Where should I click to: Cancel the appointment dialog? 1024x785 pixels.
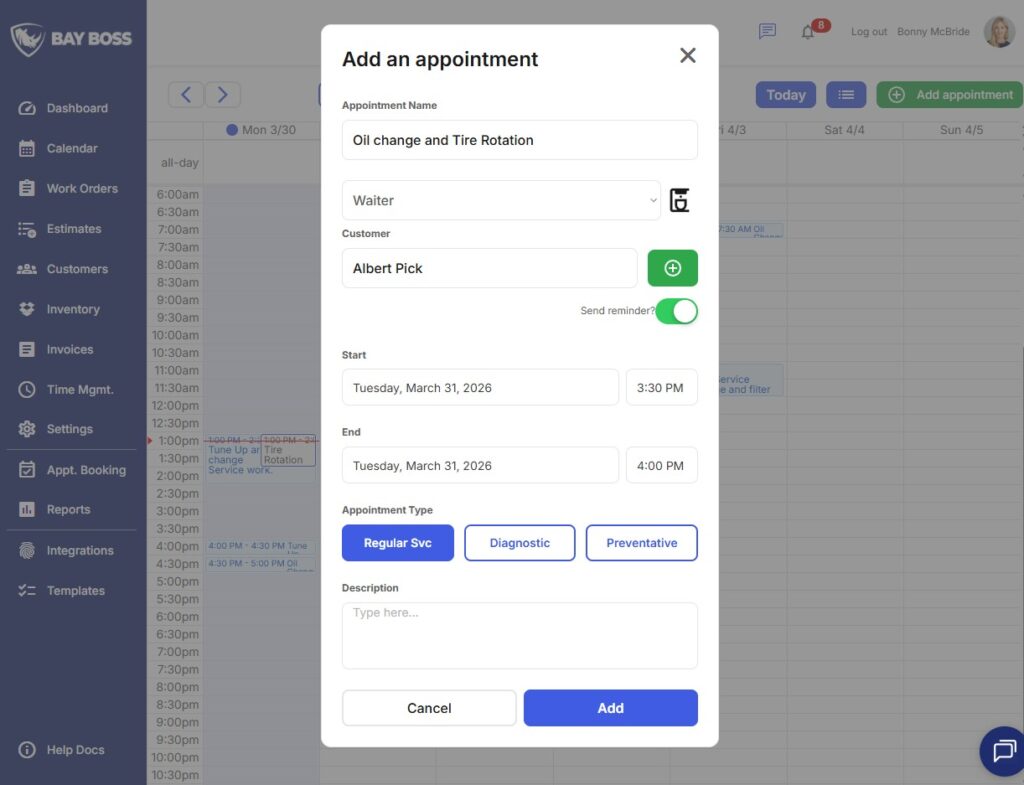pos(428,707)
